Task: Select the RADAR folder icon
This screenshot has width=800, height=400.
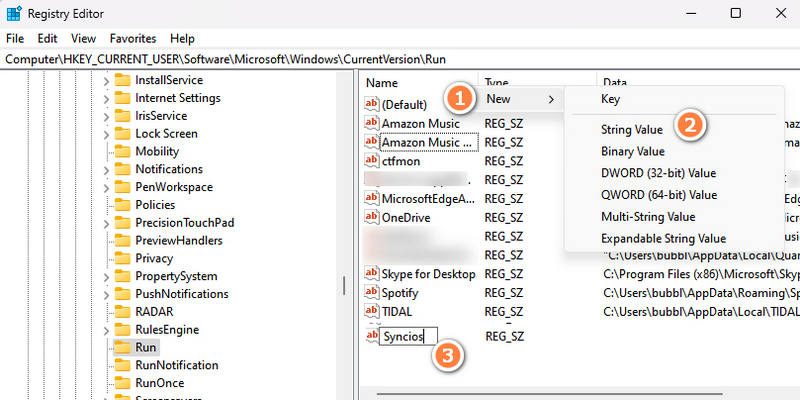Action: tap(122, 312)
